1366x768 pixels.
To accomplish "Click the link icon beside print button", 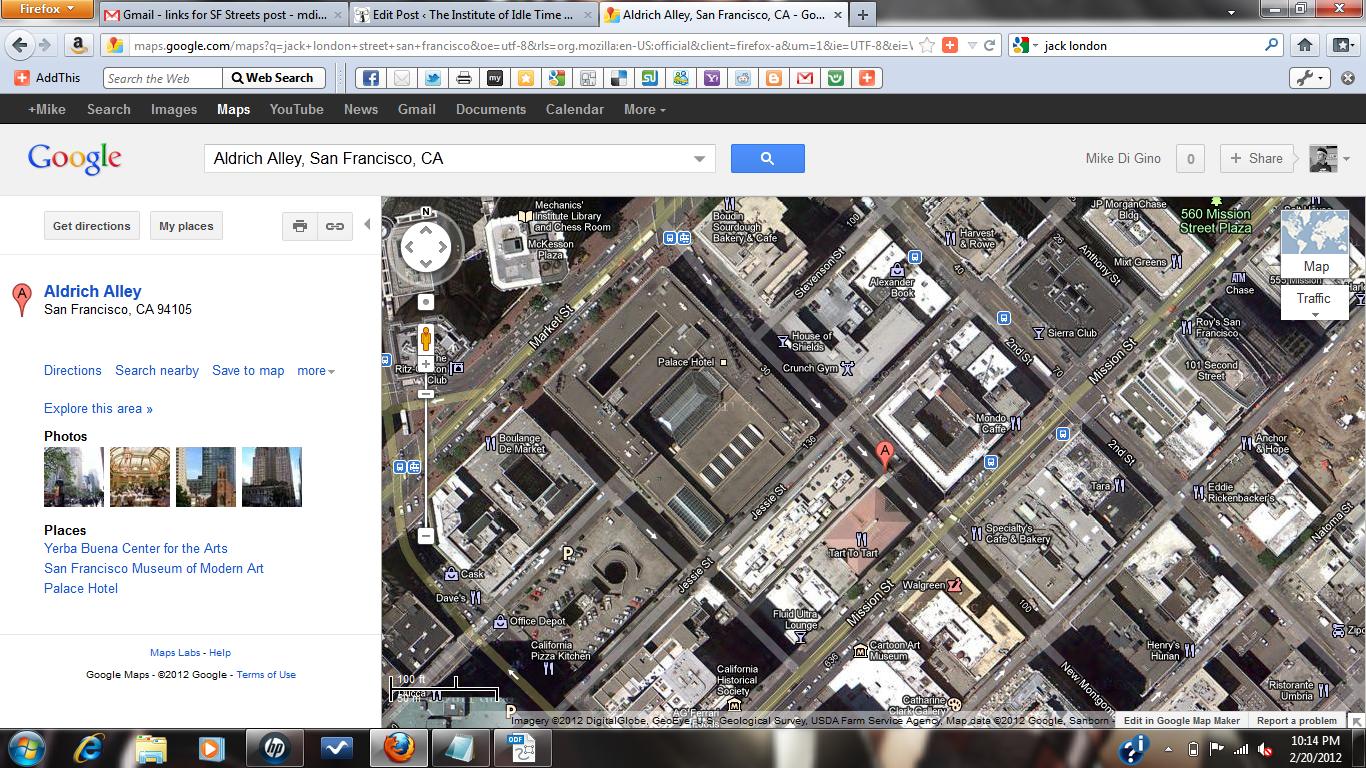I will [335, 226].
